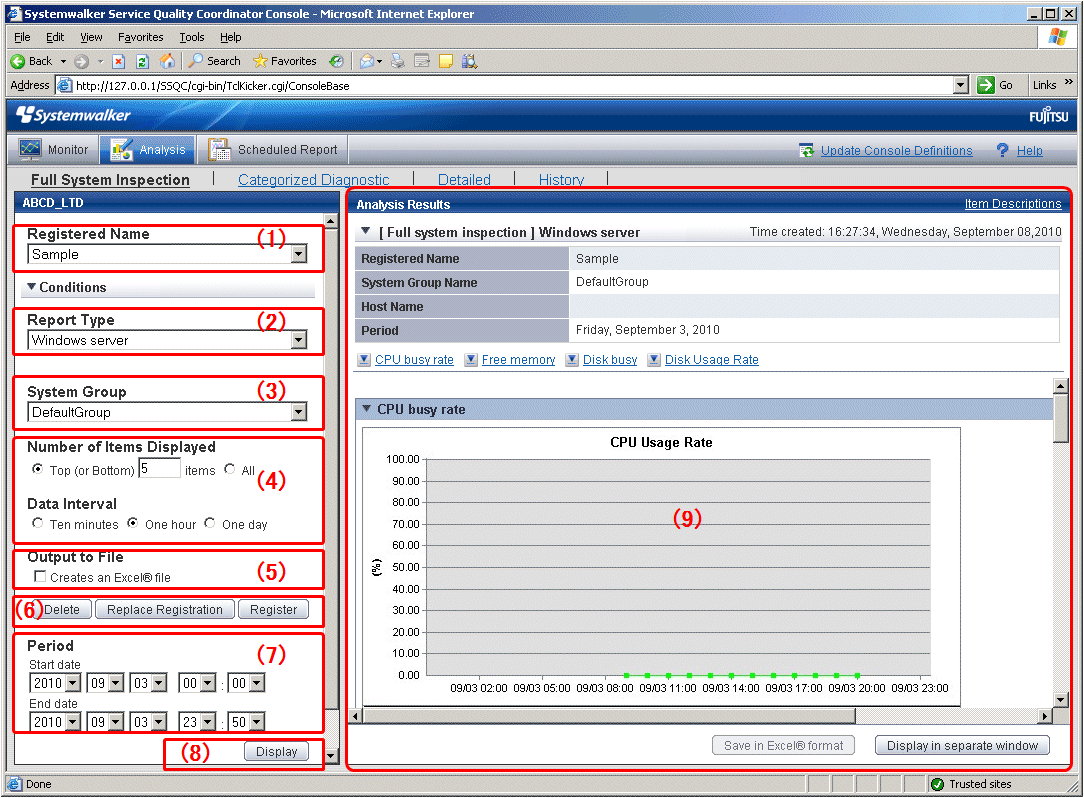The height and width of the screenshot is (798, 1084).
Task: Open the Start date month dropdown
Action: [116, 683]
